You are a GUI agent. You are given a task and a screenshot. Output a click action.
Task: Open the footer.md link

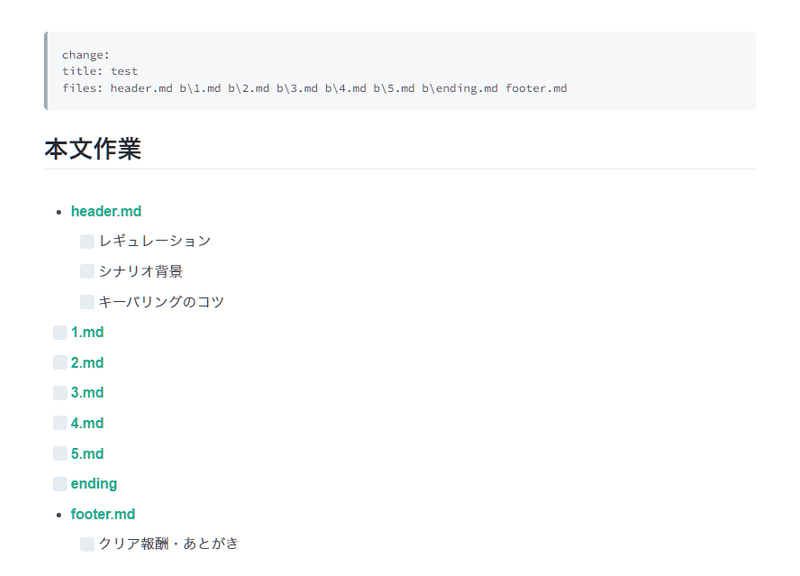point(103,514)
